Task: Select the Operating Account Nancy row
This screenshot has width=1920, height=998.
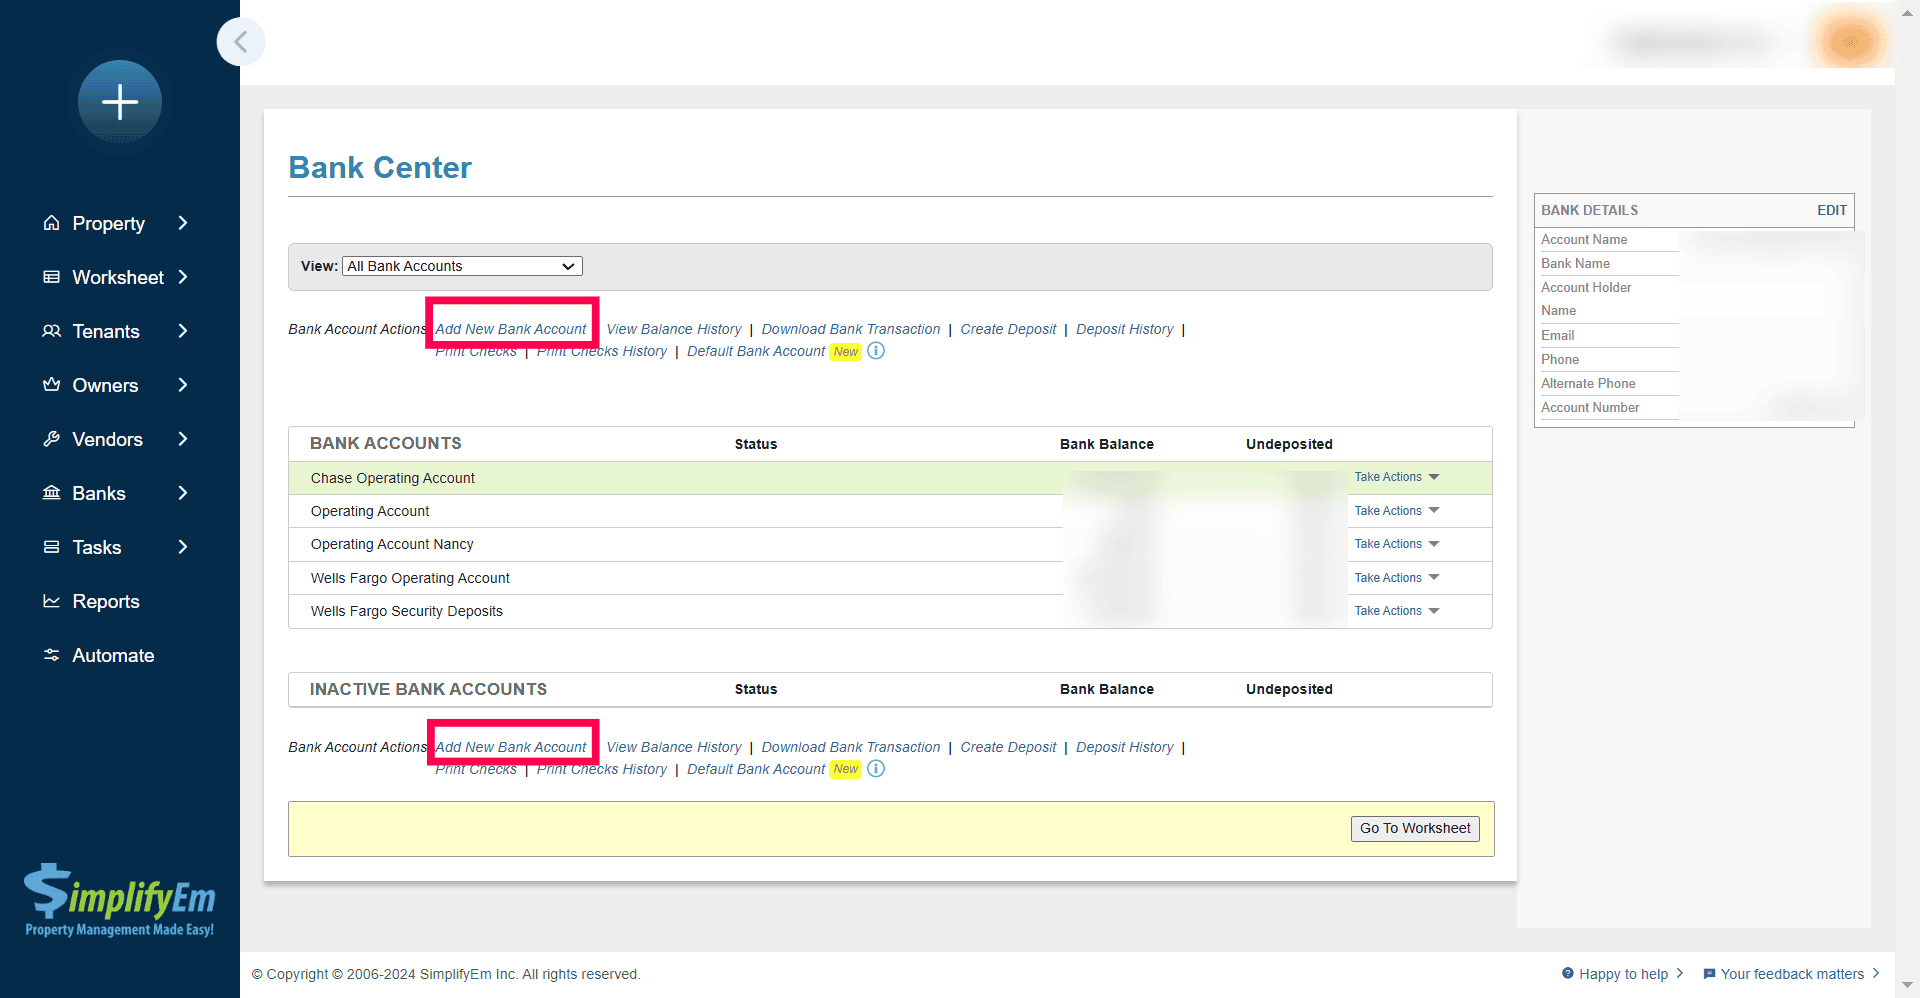Action: coord(392,545)
